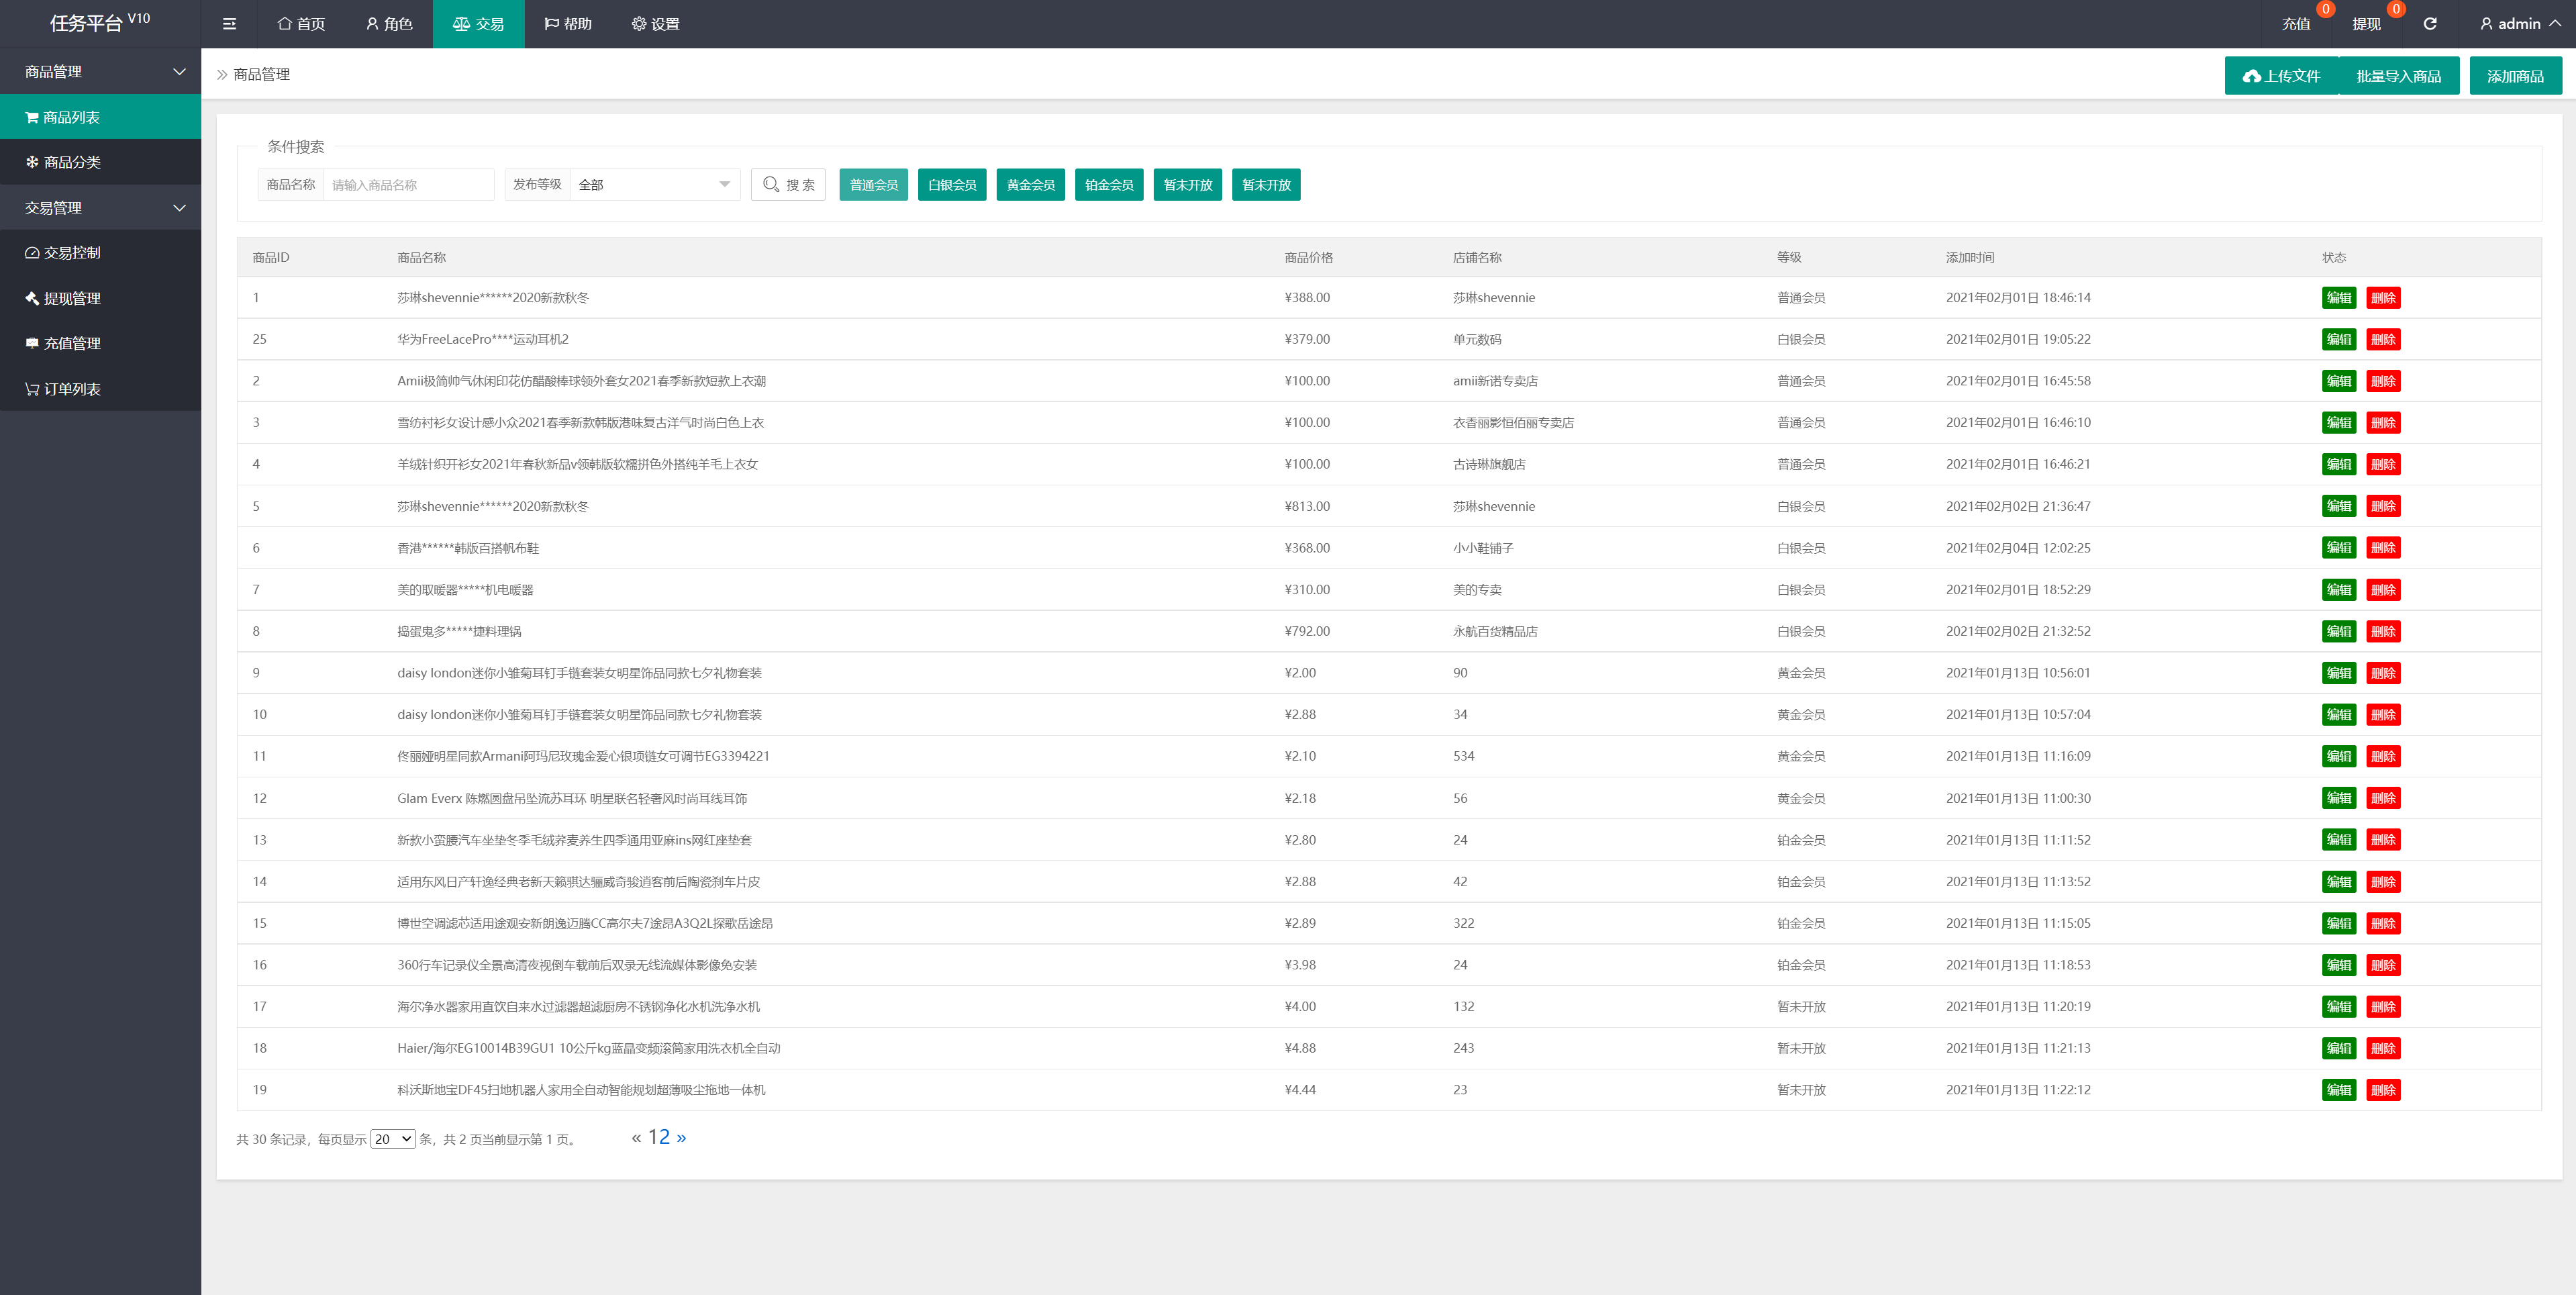Open 订单列表 cart item in sidebar
The width and height of the screenshot is (2576, 1295).
72,389
